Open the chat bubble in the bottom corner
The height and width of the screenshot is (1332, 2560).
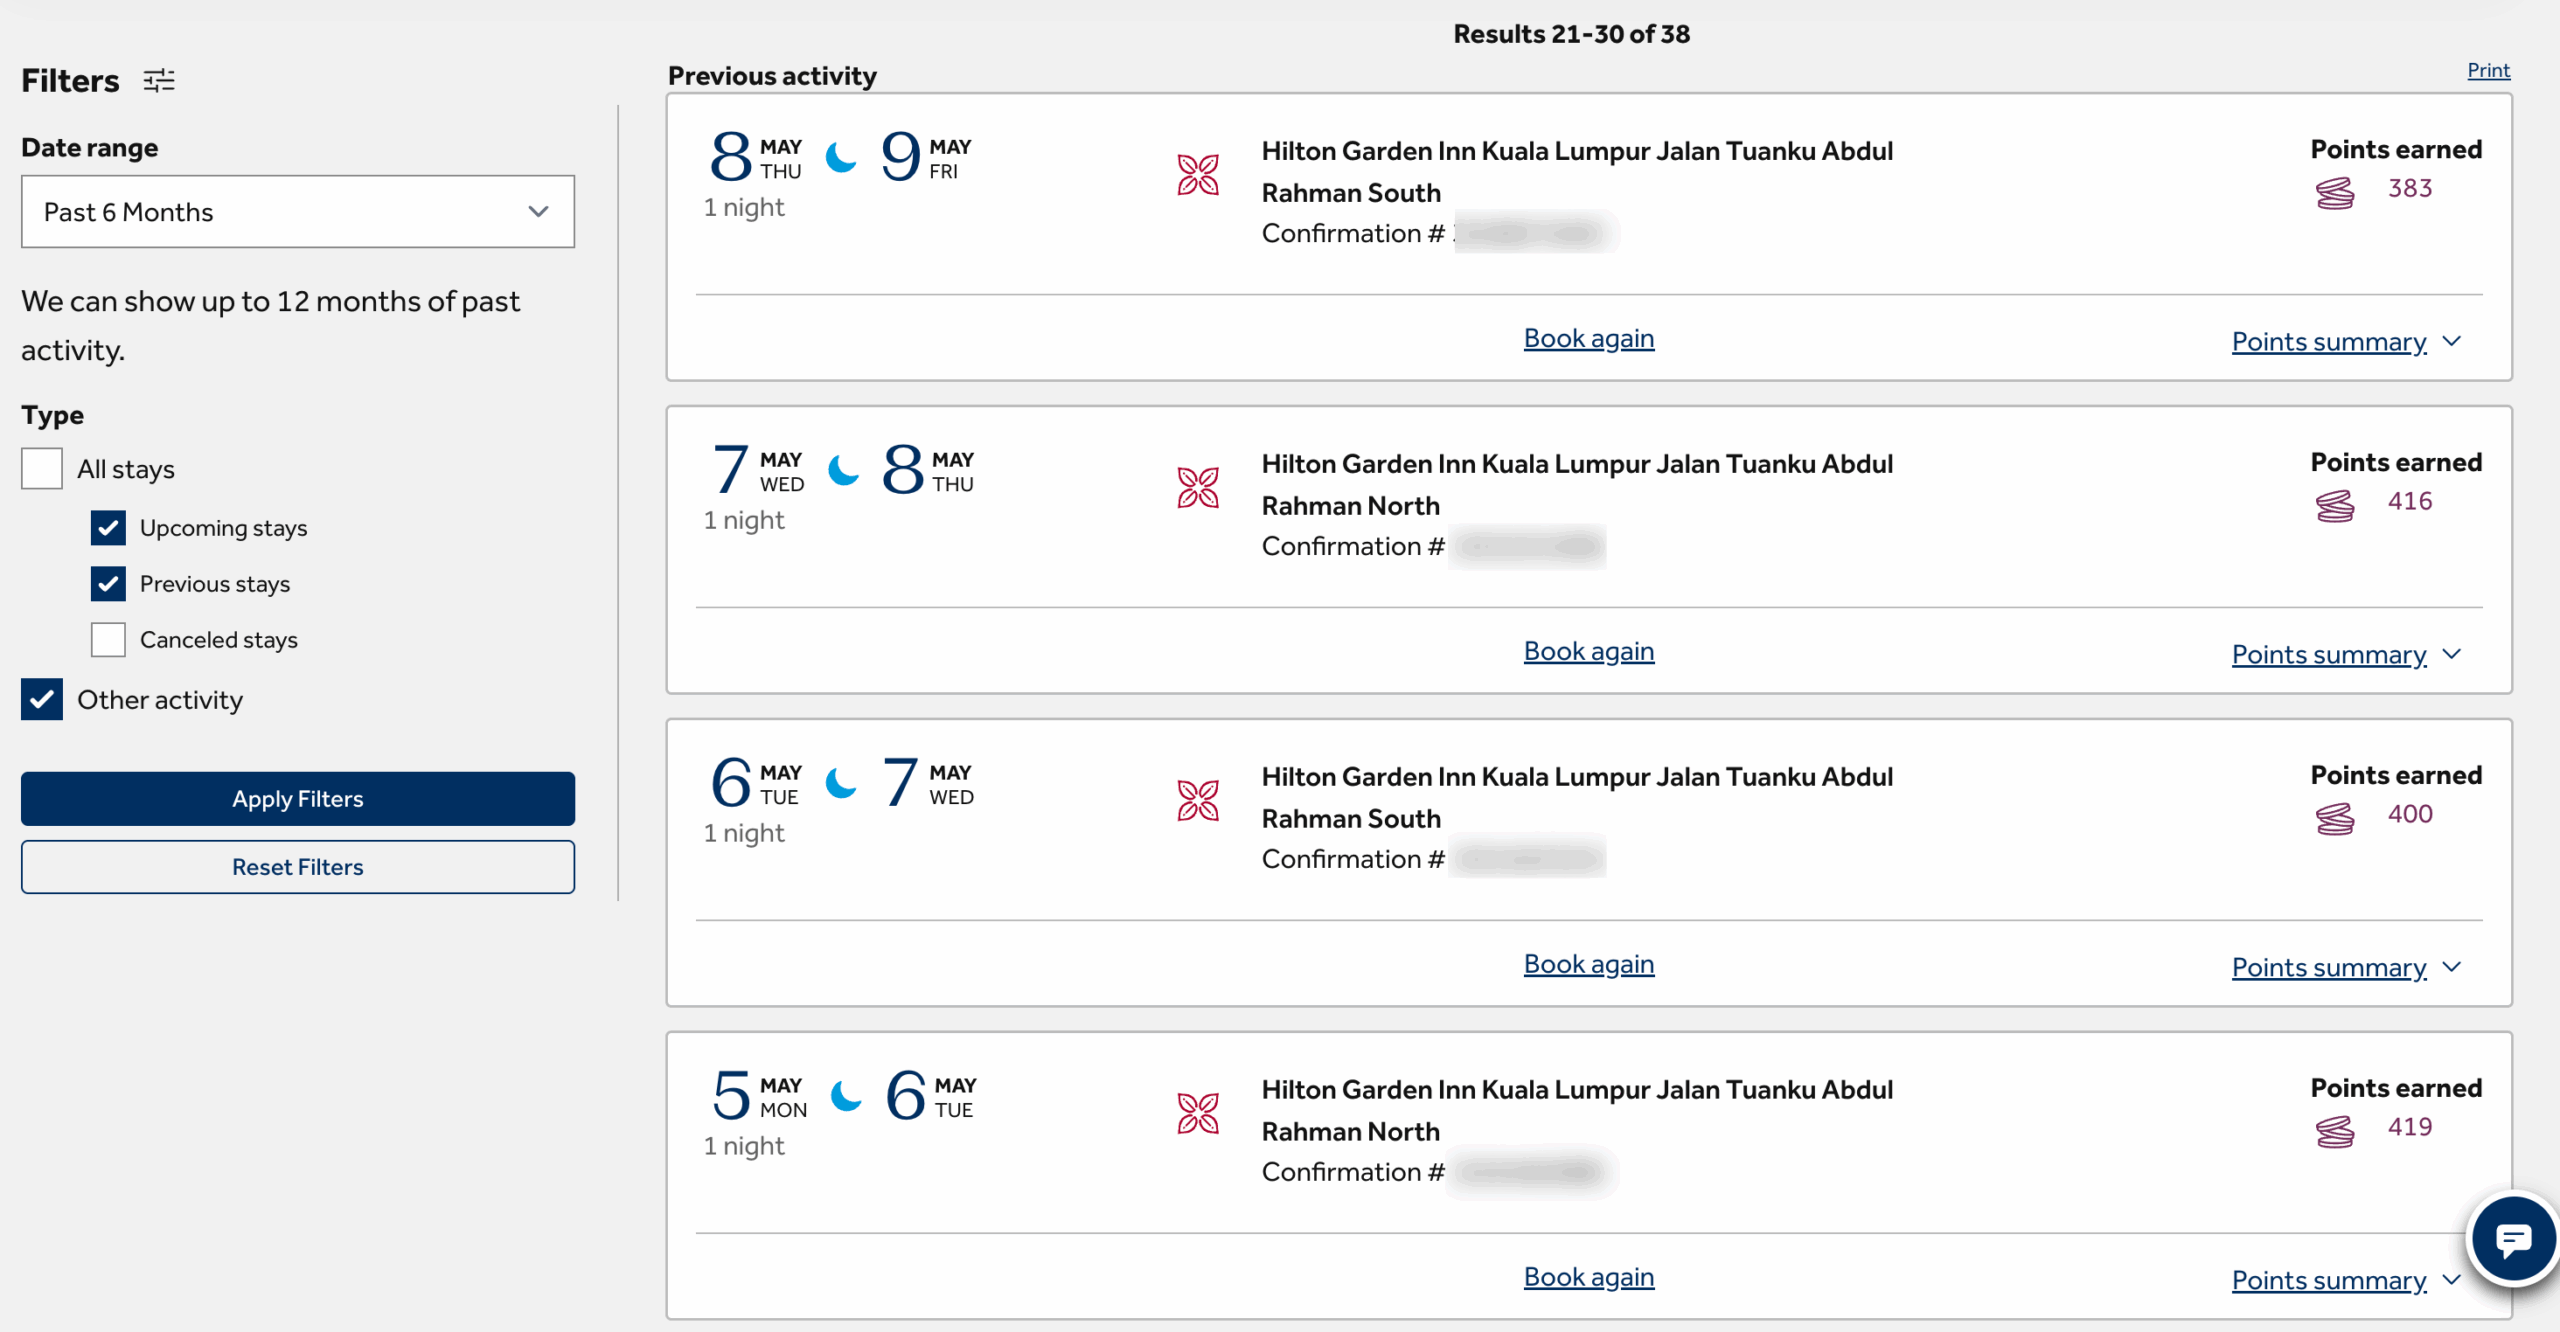click(2513, 1240)
